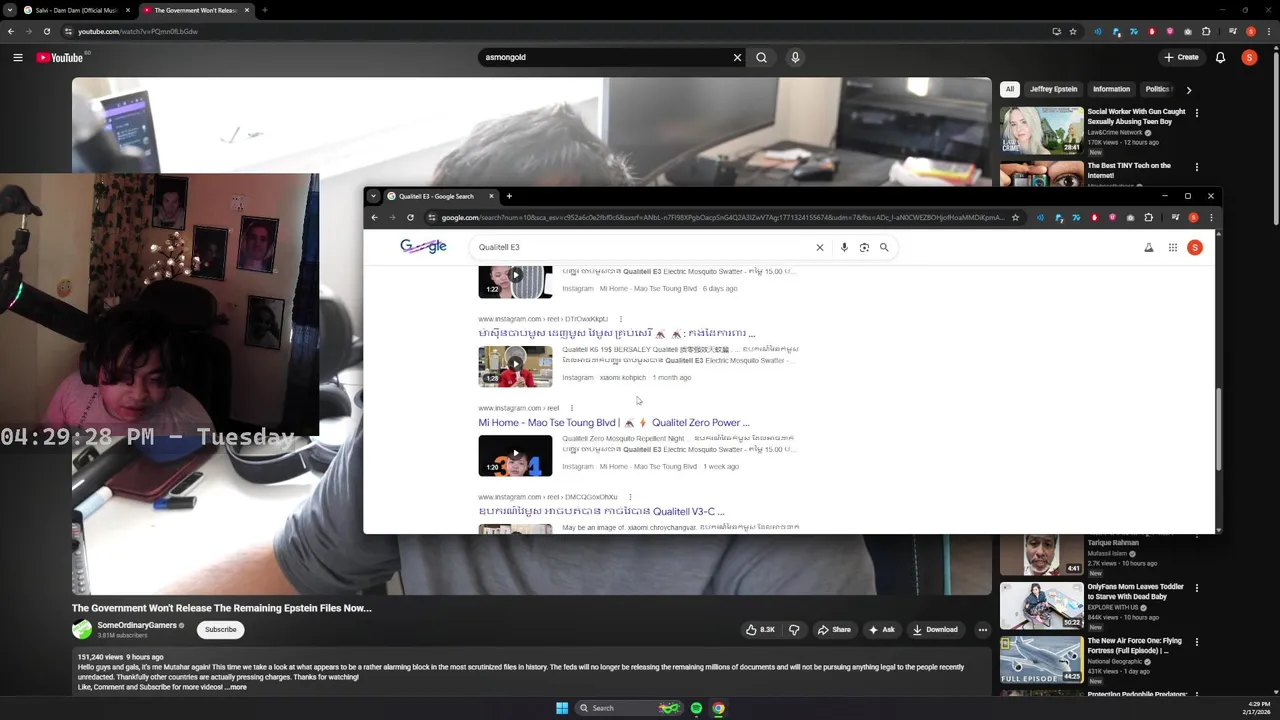The image size is (1280, 720).
Task: Open options for OnlyFans Mom Leaves Toddler video
Action: [1196, 588]
